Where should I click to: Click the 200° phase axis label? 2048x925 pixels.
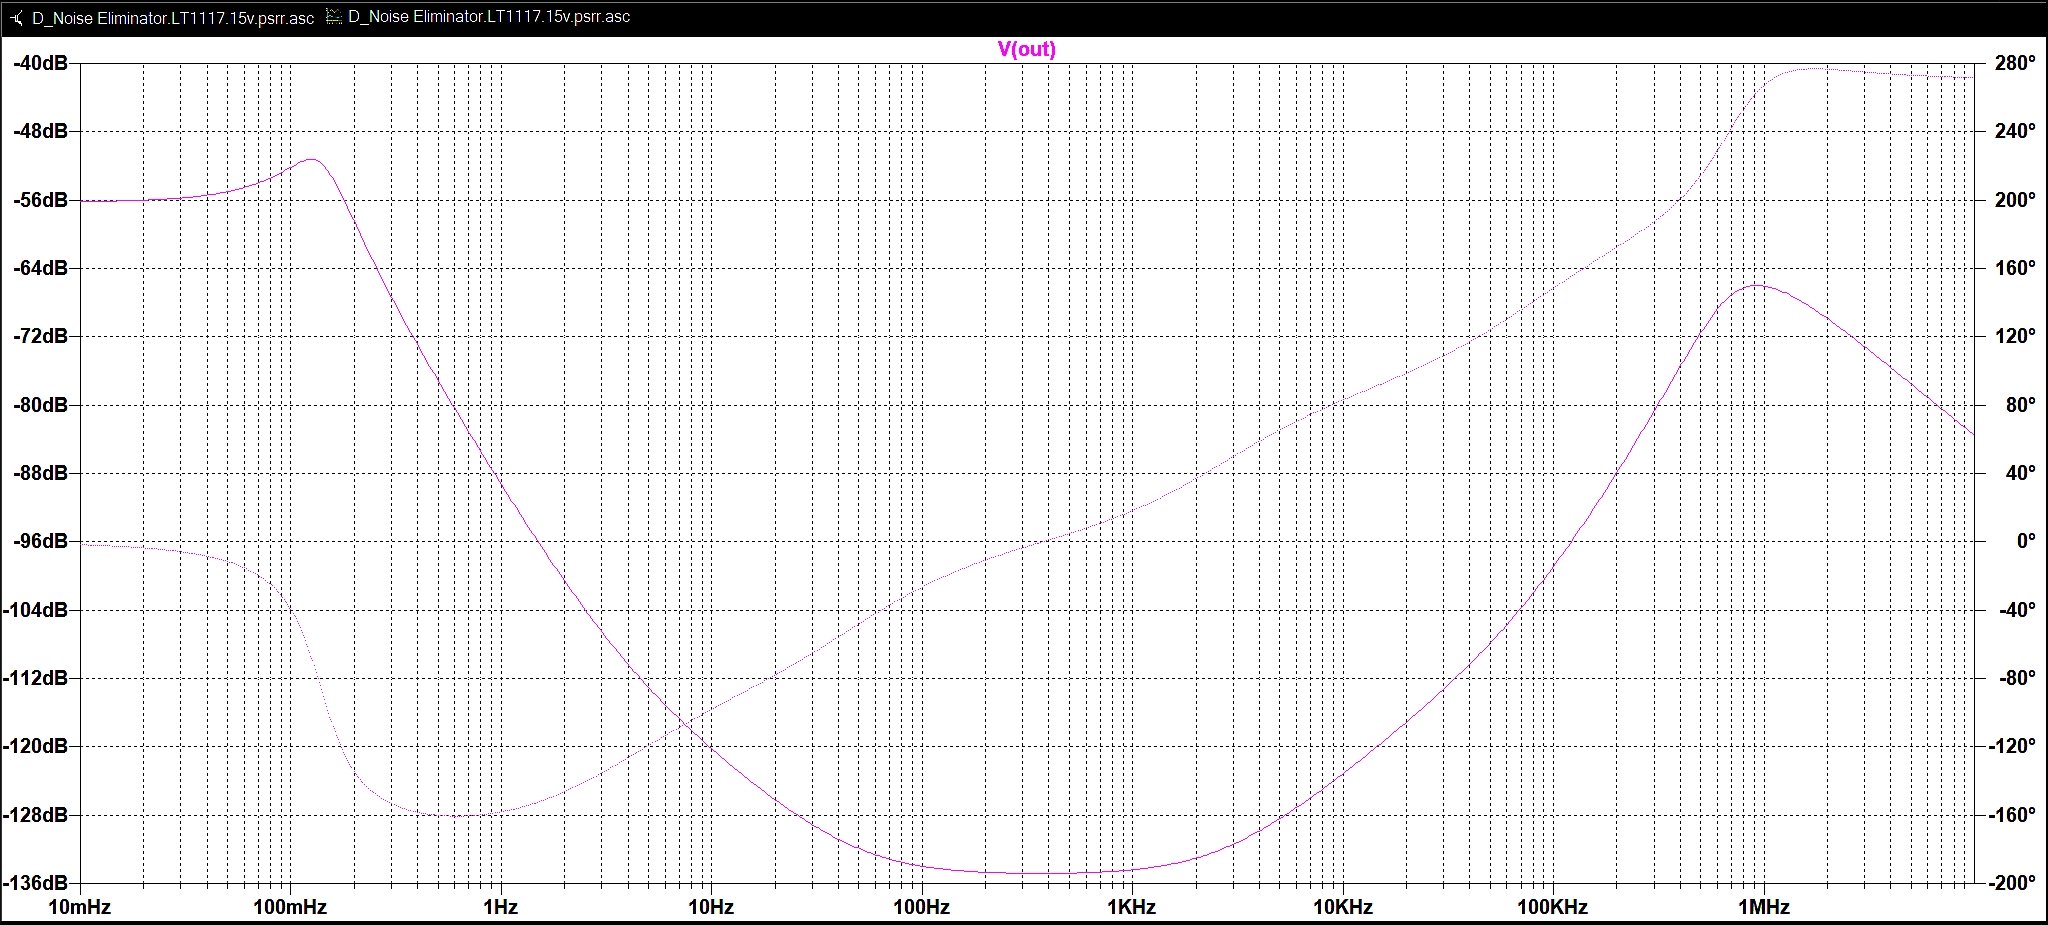(x=2015, y=200)
